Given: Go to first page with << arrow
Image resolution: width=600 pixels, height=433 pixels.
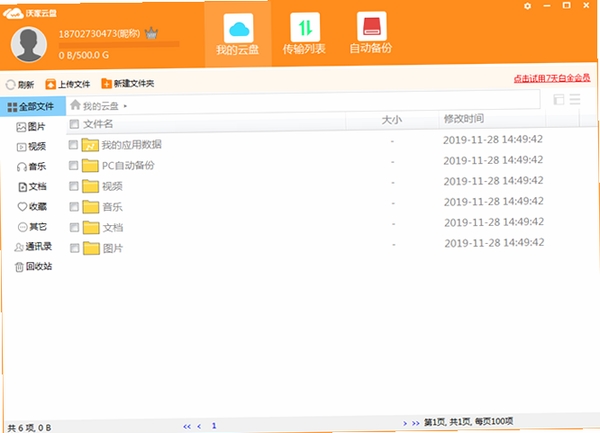Looking at the screenshot, I should (x=187, y=426).
